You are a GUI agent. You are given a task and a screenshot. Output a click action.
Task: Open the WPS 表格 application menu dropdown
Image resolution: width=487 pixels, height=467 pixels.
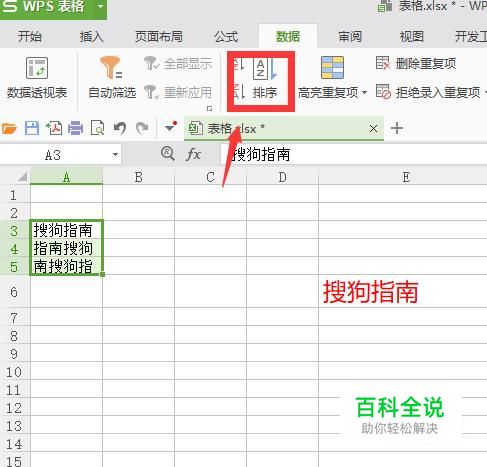(100, 6)
